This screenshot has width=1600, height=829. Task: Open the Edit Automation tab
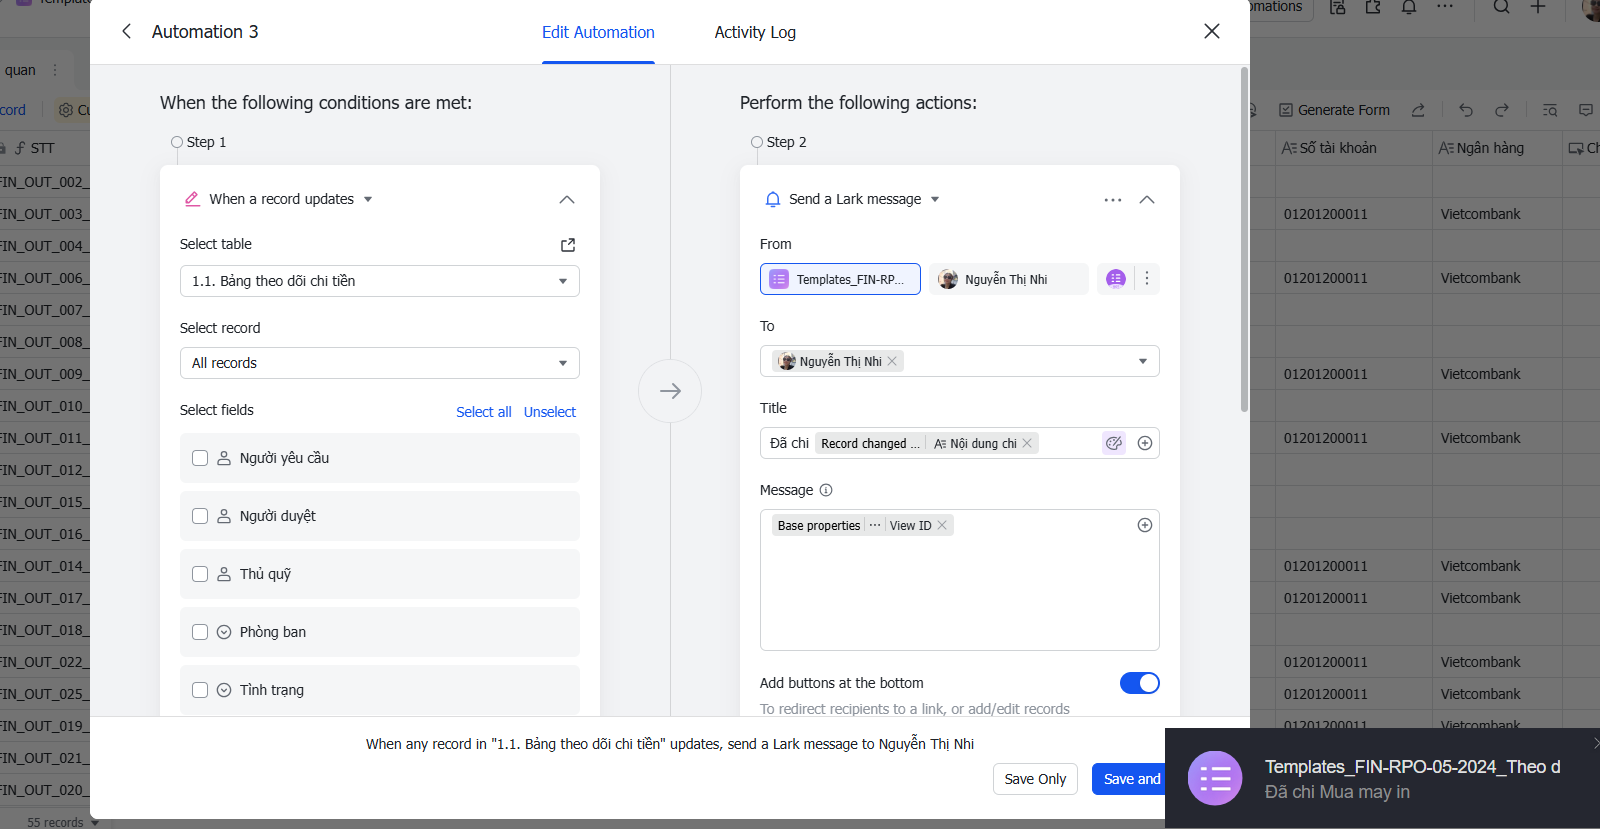(598, 32)
